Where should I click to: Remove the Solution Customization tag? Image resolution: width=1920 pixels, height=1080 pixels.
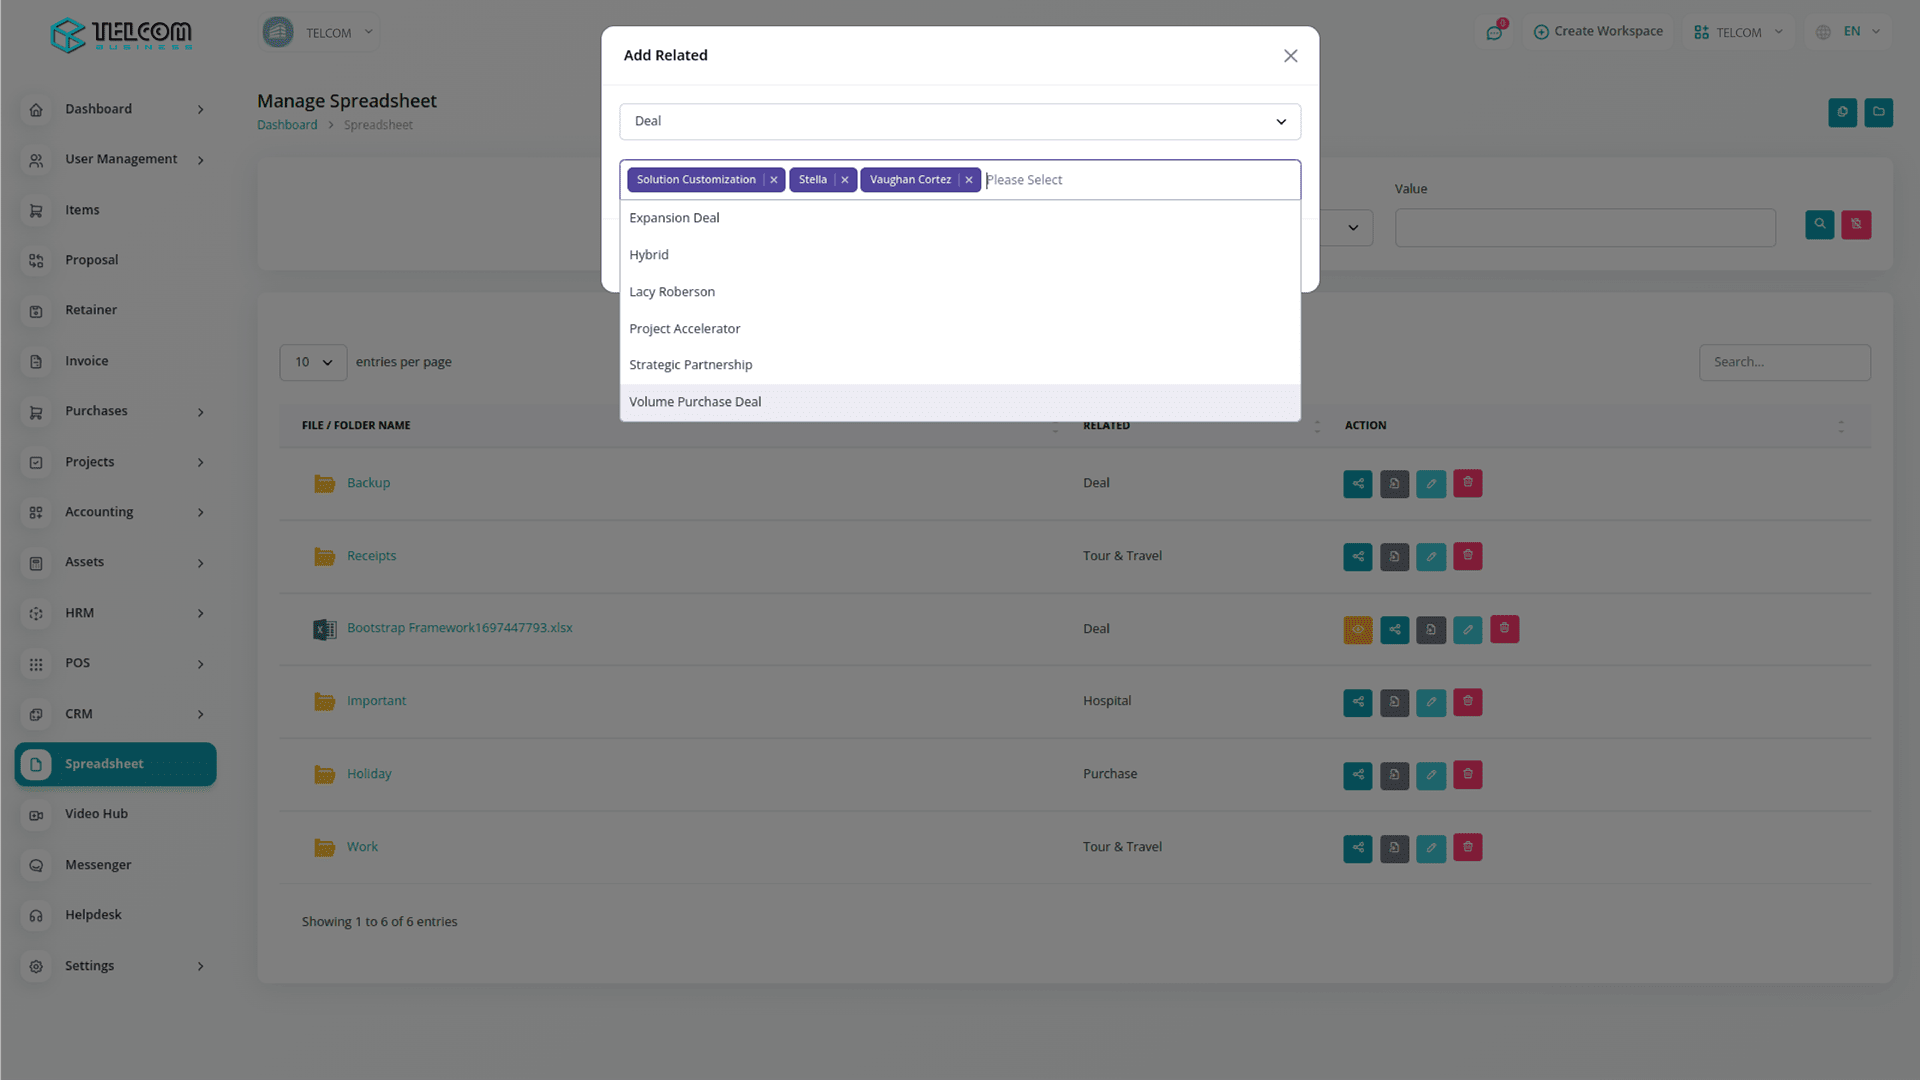773,180
